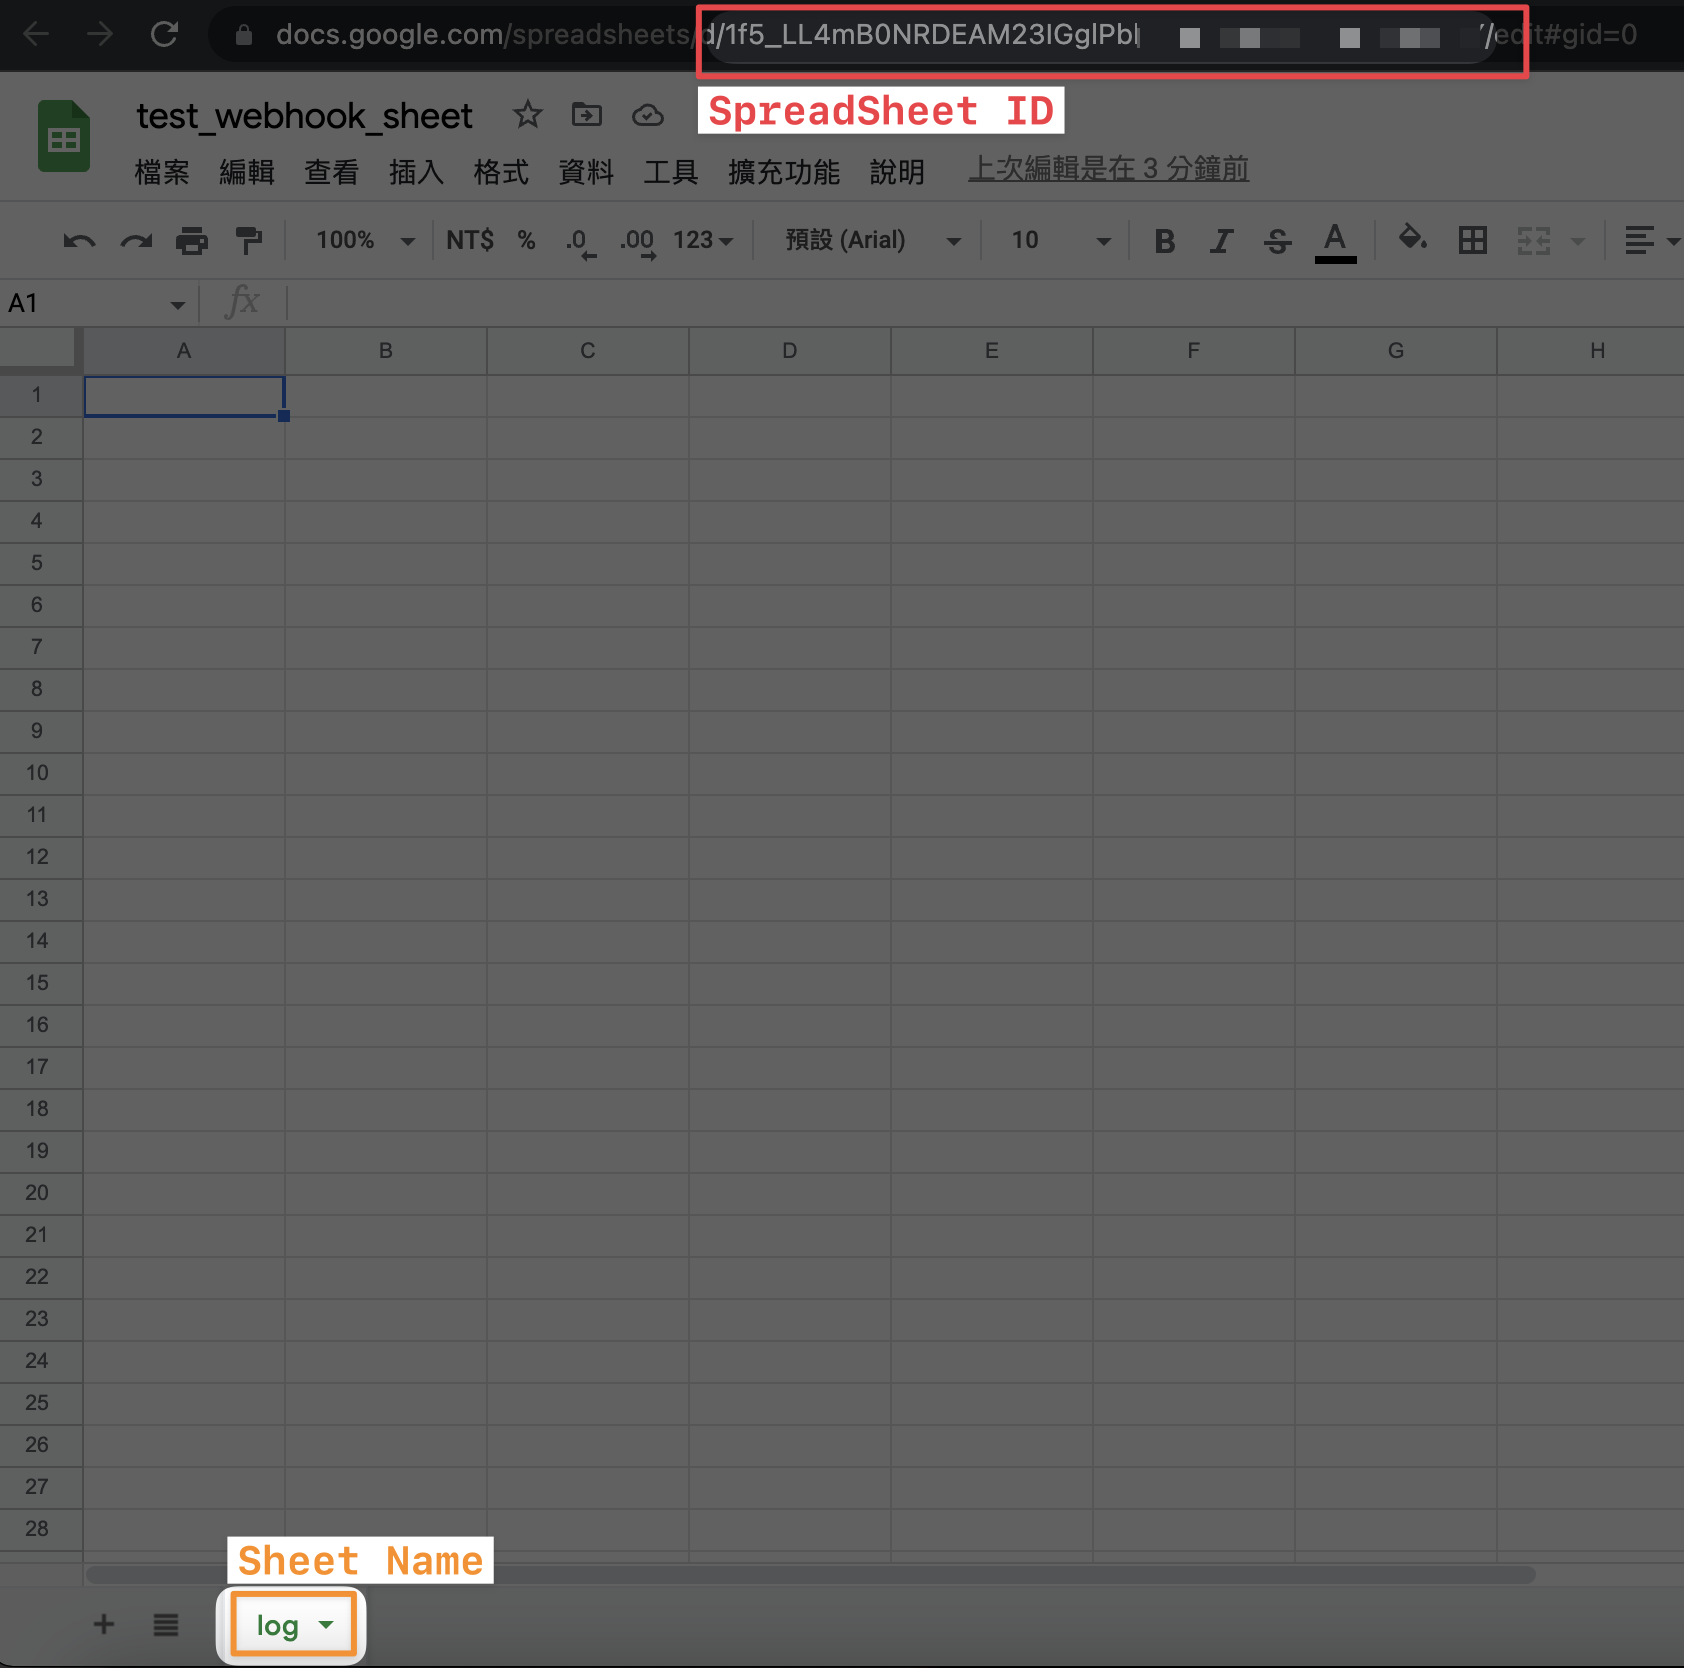Click the Print icon
Viewport: 1684px width, 1668px height.
point(192,240)
